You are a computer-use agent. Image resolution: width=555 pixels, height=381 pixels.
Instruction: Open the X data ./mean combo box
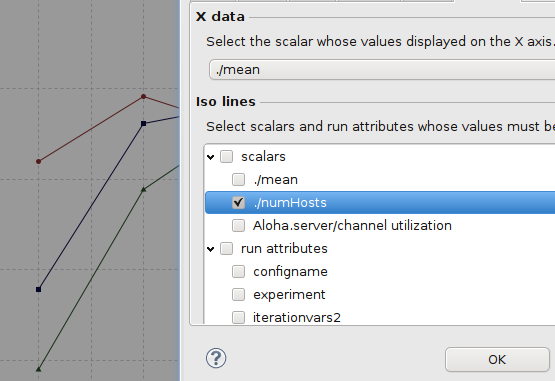point(382,70)
